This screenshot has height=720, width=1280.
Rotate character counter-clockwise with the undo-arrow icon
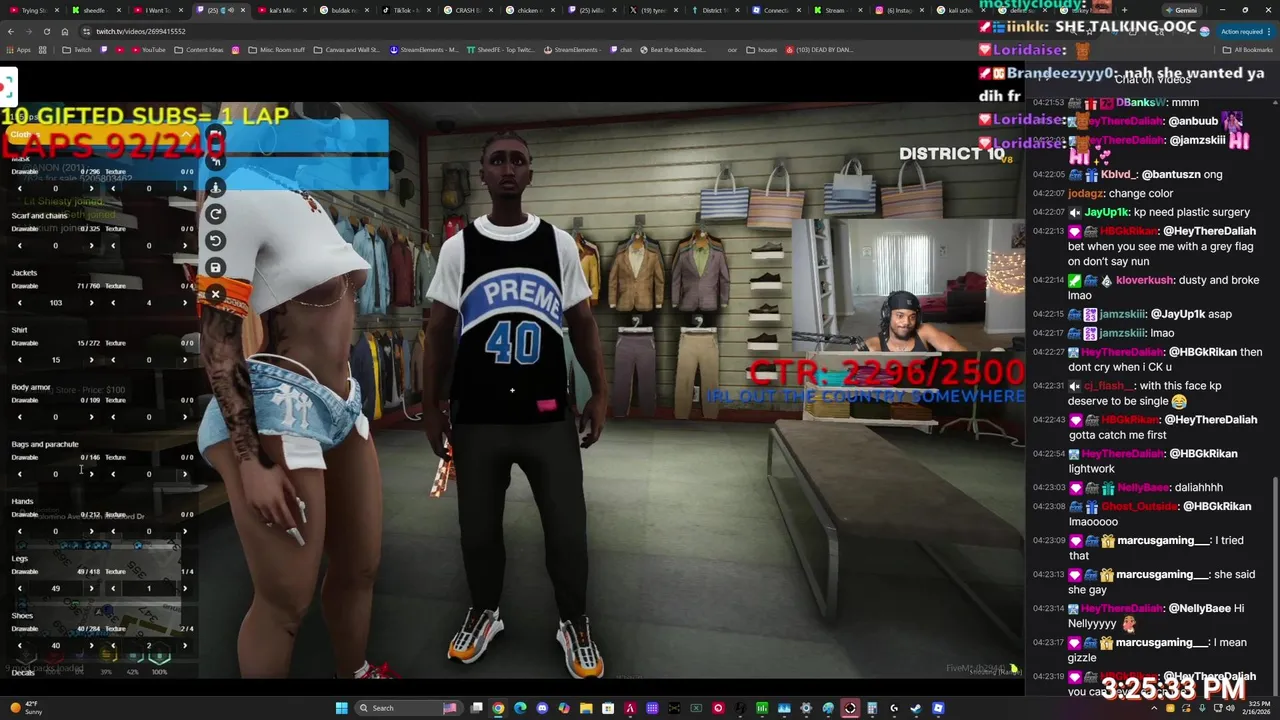(215, 240)
